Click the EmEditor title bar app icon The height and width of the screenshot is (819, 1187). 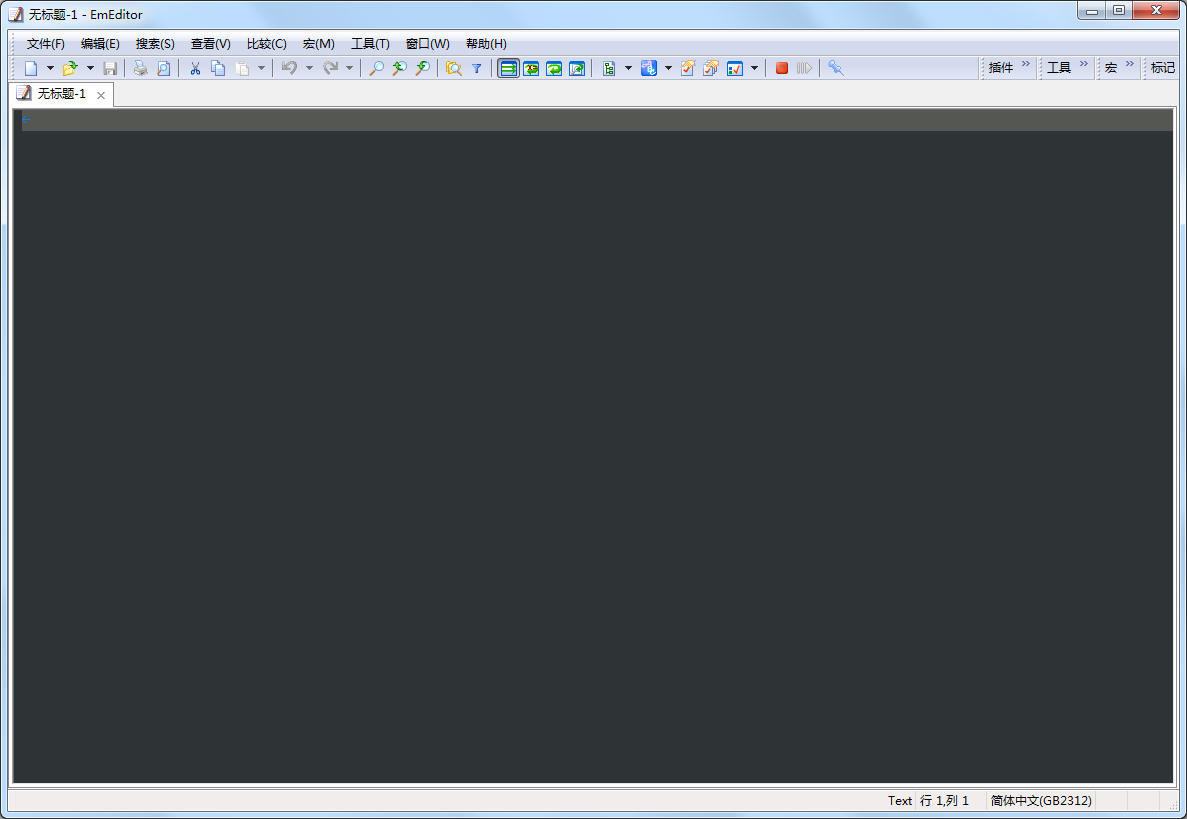click(x=16, y=14)
